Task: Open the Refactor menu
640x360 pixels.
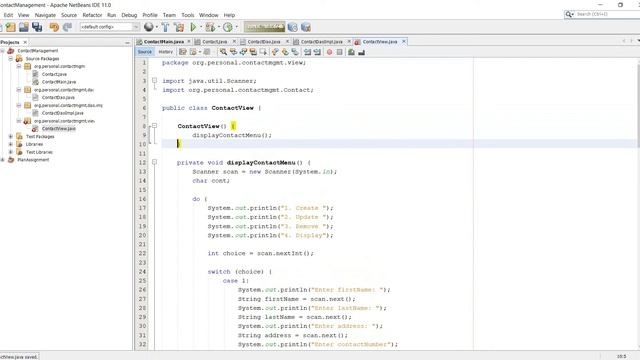Action: click(92, 15)
